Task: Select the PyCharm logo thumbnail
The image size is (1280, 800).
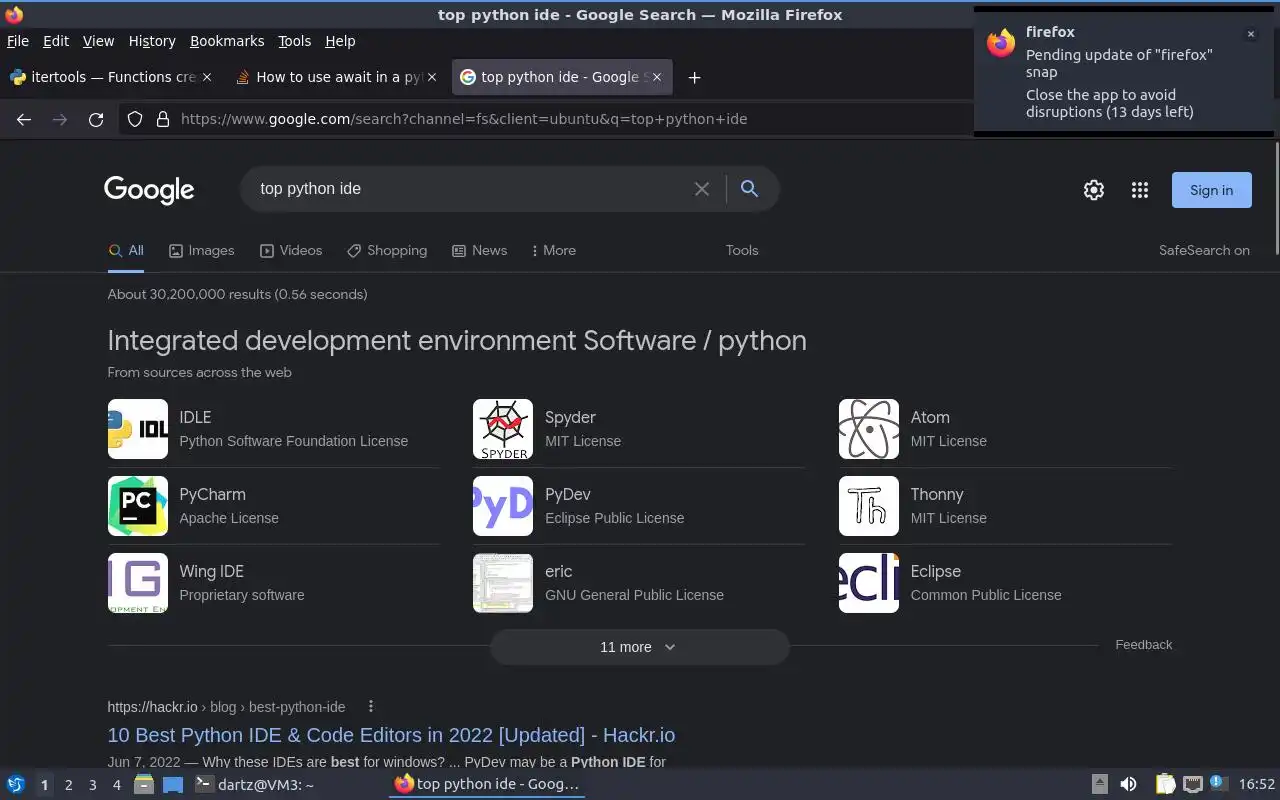Action: [138, 506]
